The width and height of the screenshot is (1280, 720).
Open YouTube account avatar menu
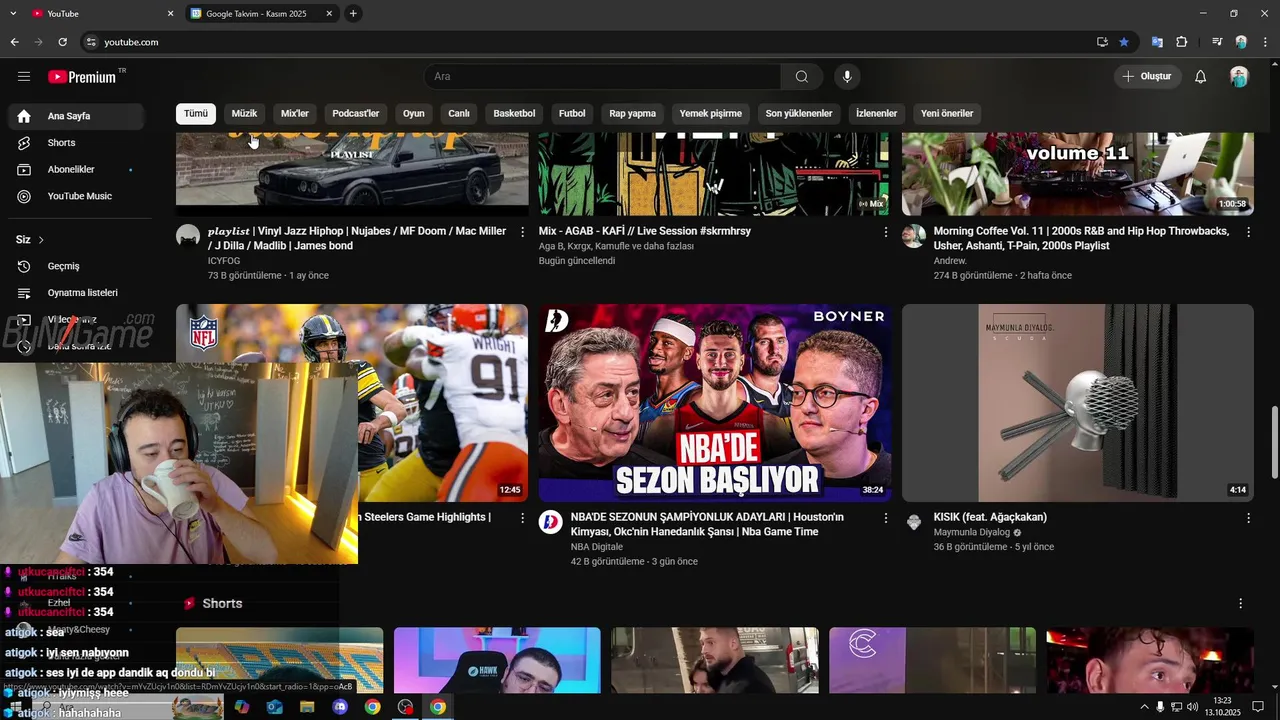tap(1239, 76)
